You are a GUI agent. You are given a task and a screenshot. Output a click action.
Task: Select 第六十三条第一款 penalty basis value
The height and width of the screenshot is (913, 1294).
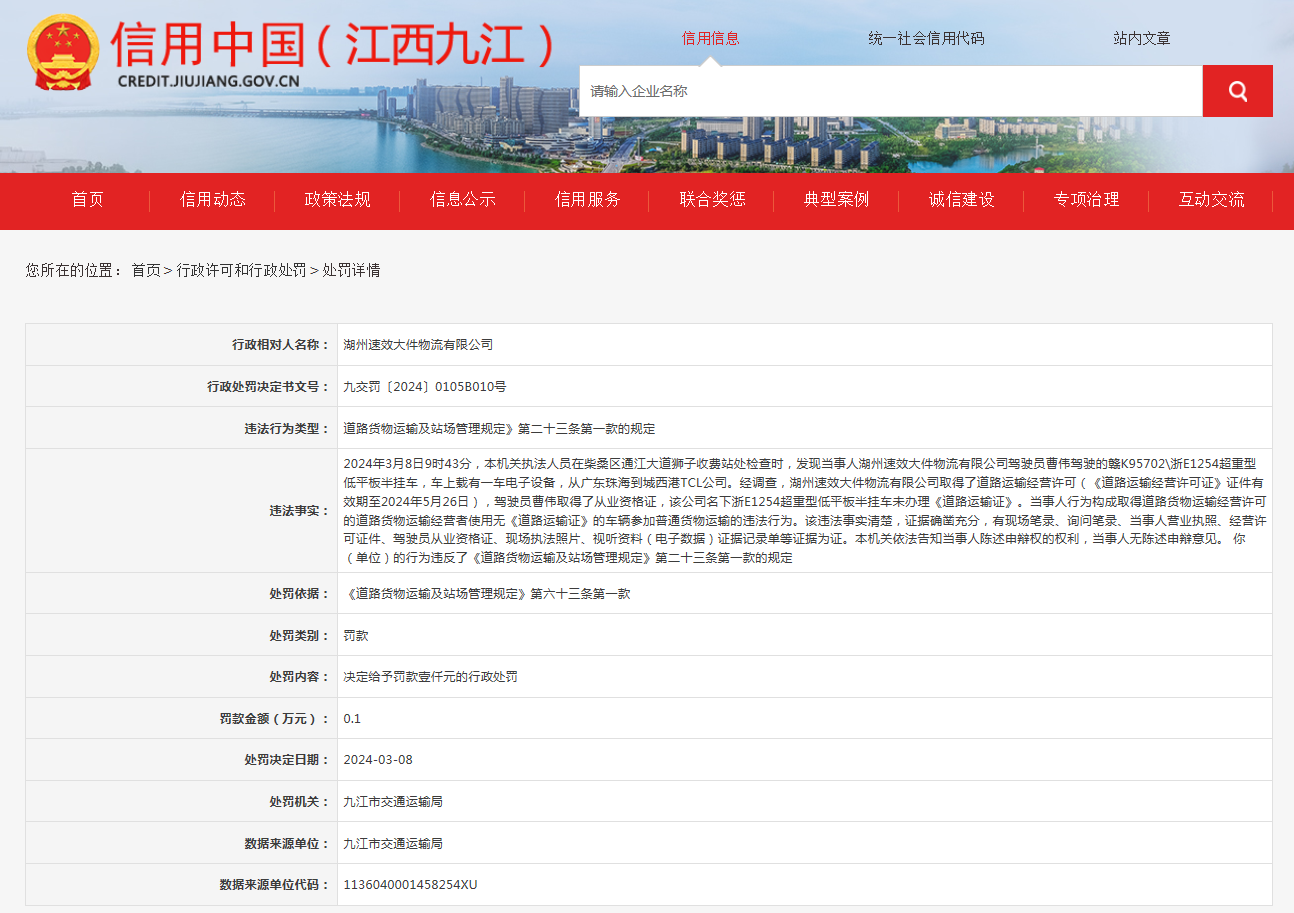click(x=487, y=593)
